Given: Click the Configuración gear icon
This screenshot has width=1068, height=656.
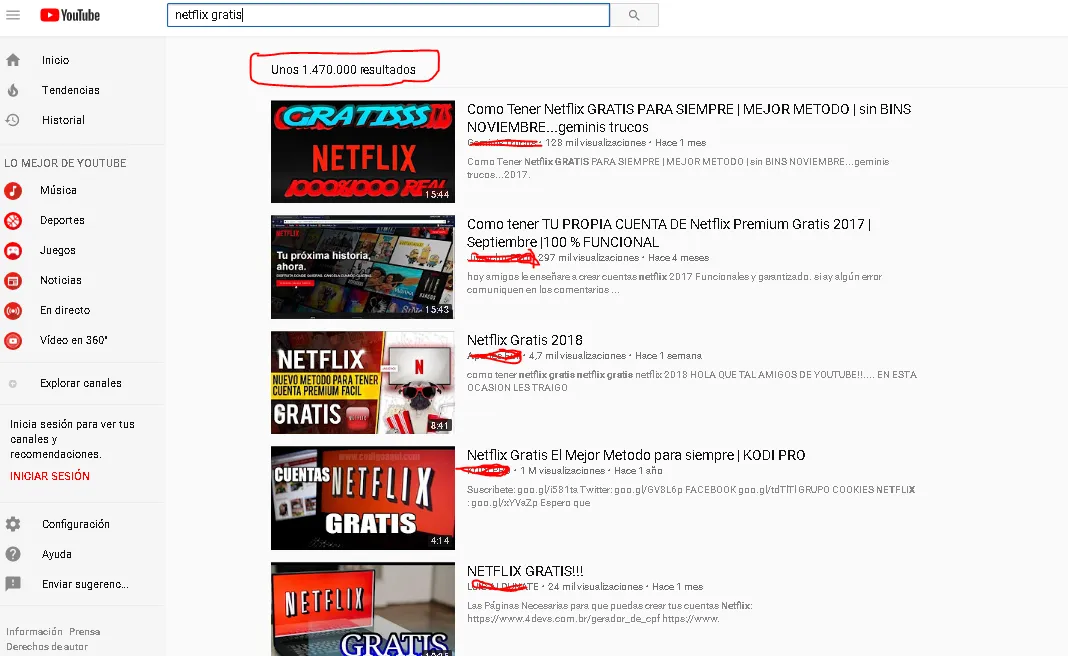Looking at the screenshot, I should coord(13,524).
